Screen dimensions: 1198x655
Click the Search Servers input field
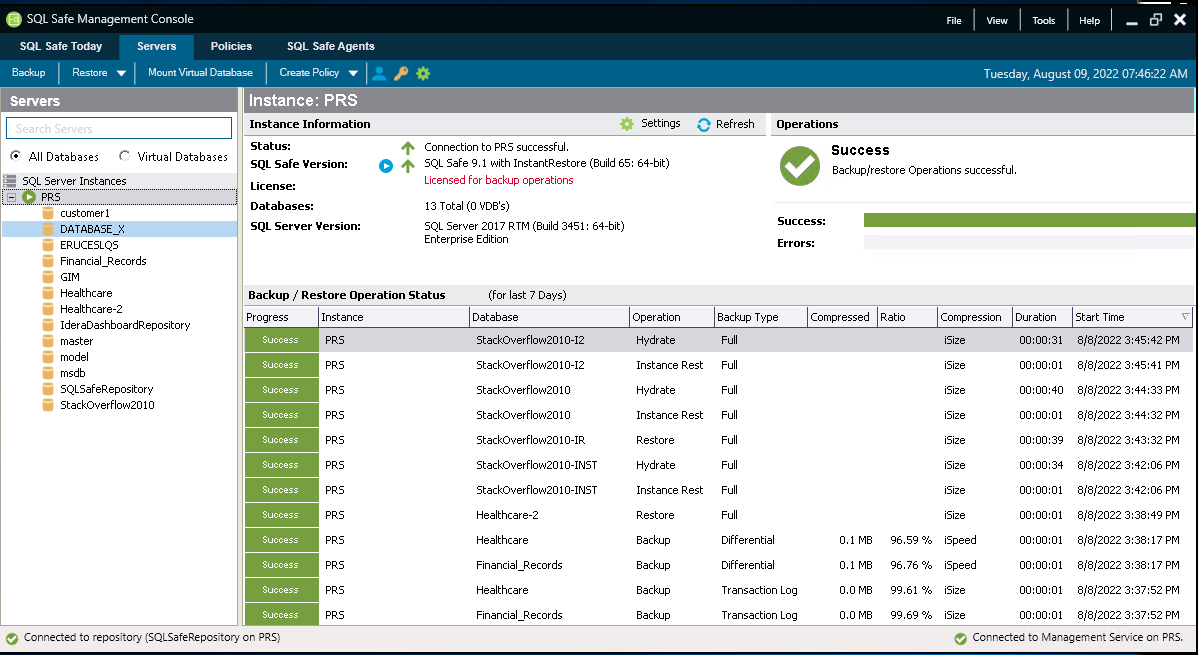[118, 128]
